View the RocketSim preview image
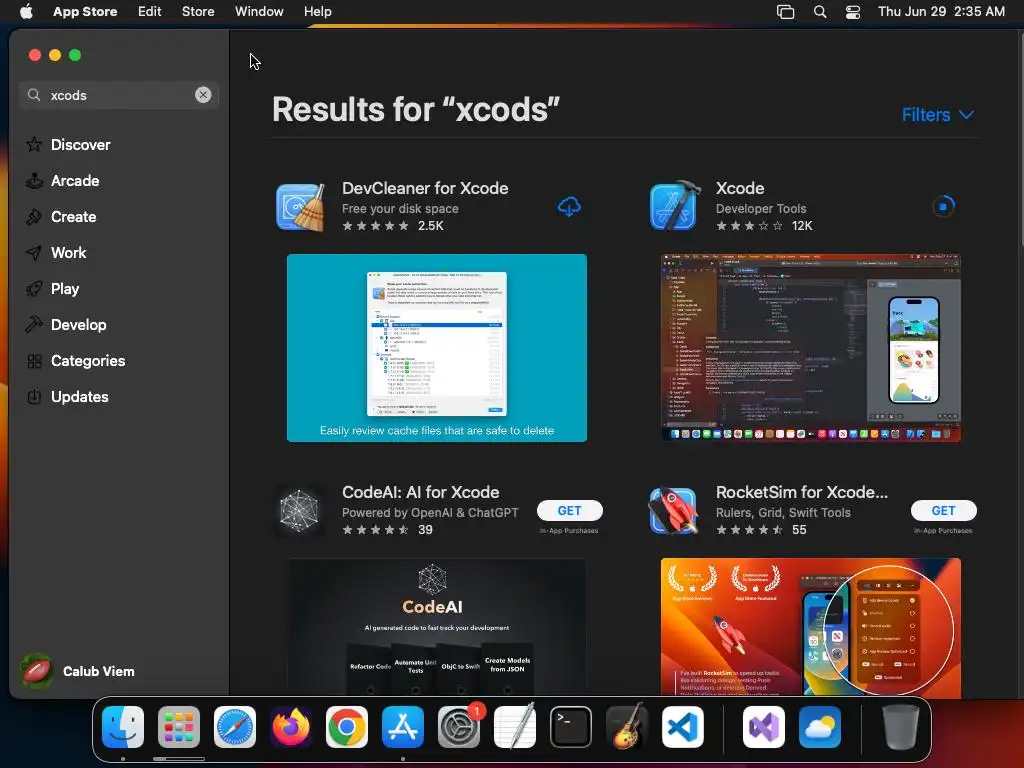The width and height of the screenshot is (1024, 768). pos(810,627)
